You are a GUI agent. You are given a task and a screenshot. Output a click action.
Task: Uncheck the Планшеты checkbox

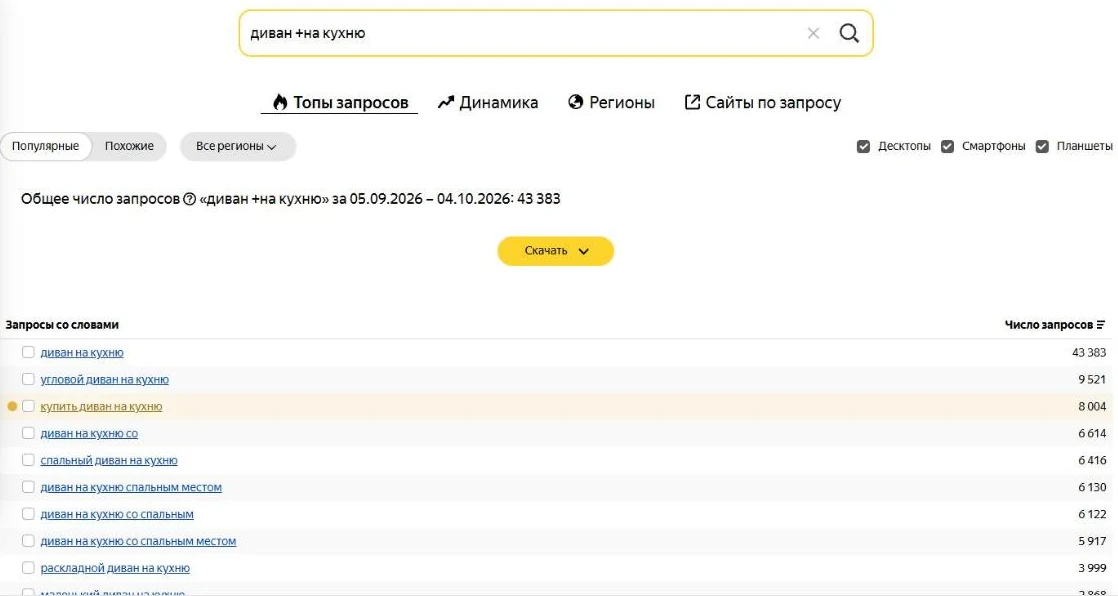[x=1042, y=146]
